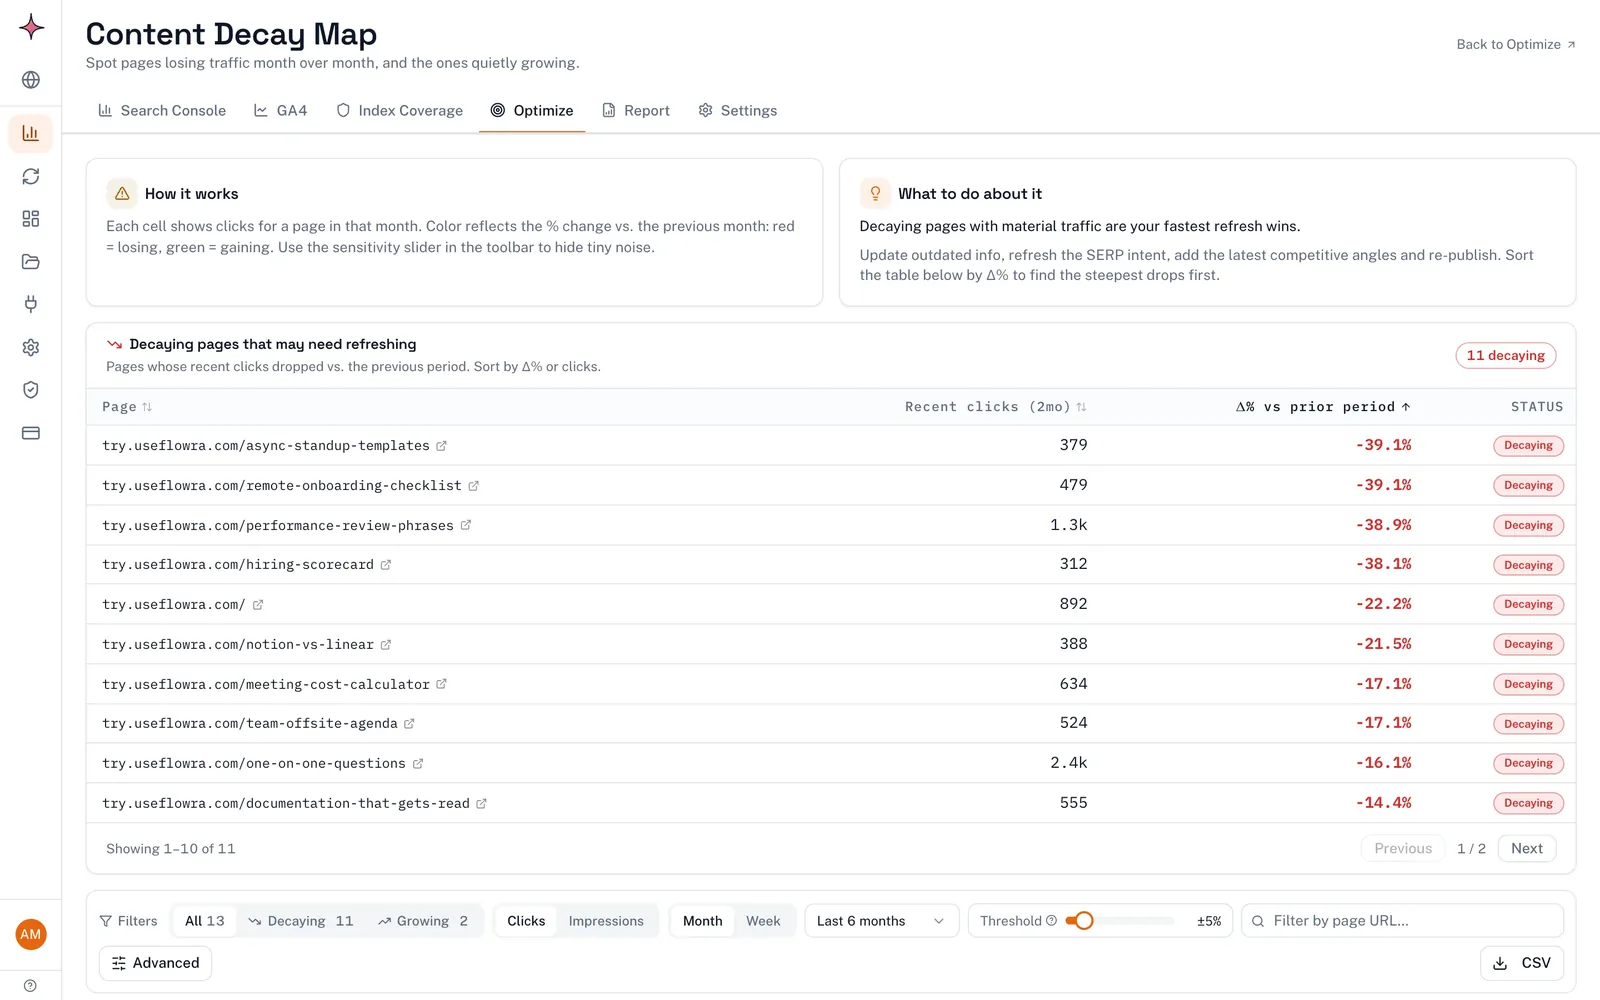This screenshot has height=1000, width=1600.
Task: Open the Index Coverage tab
Action: pos(399,111)
